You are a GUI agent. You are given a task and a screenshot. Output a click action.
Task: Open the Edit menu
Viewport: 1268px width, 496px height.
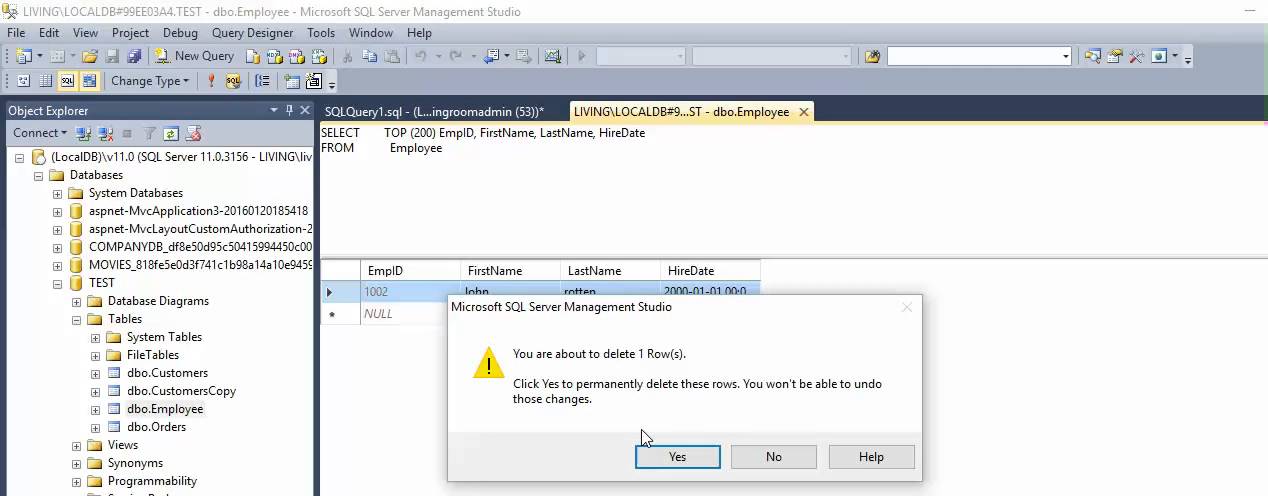point(49,33)
